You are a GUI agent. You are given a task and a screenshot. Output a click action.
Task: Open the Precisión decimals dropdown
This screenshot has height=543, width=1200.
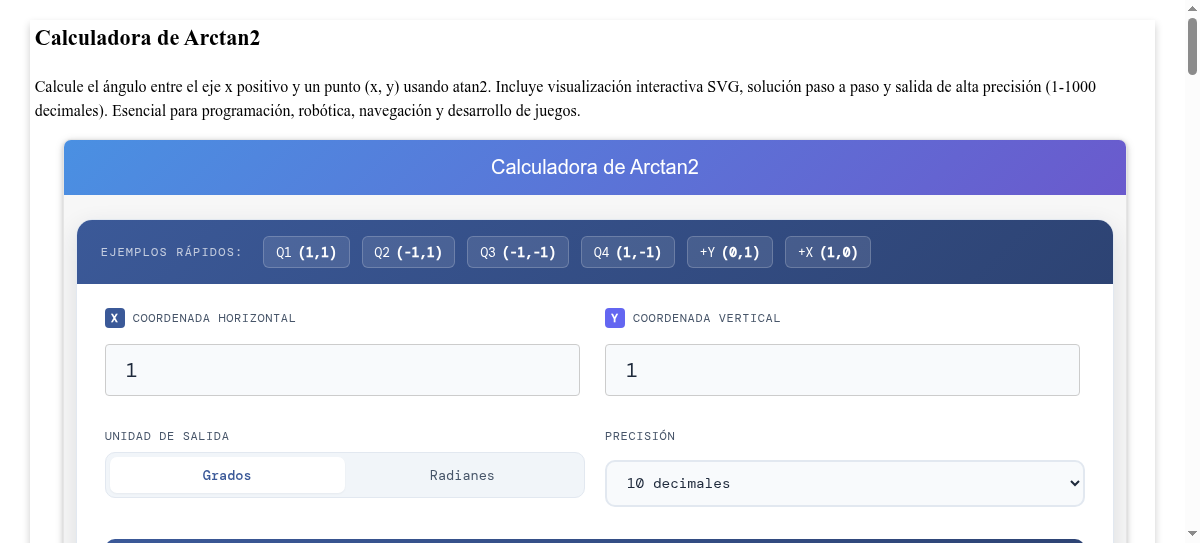click(844, 483)
